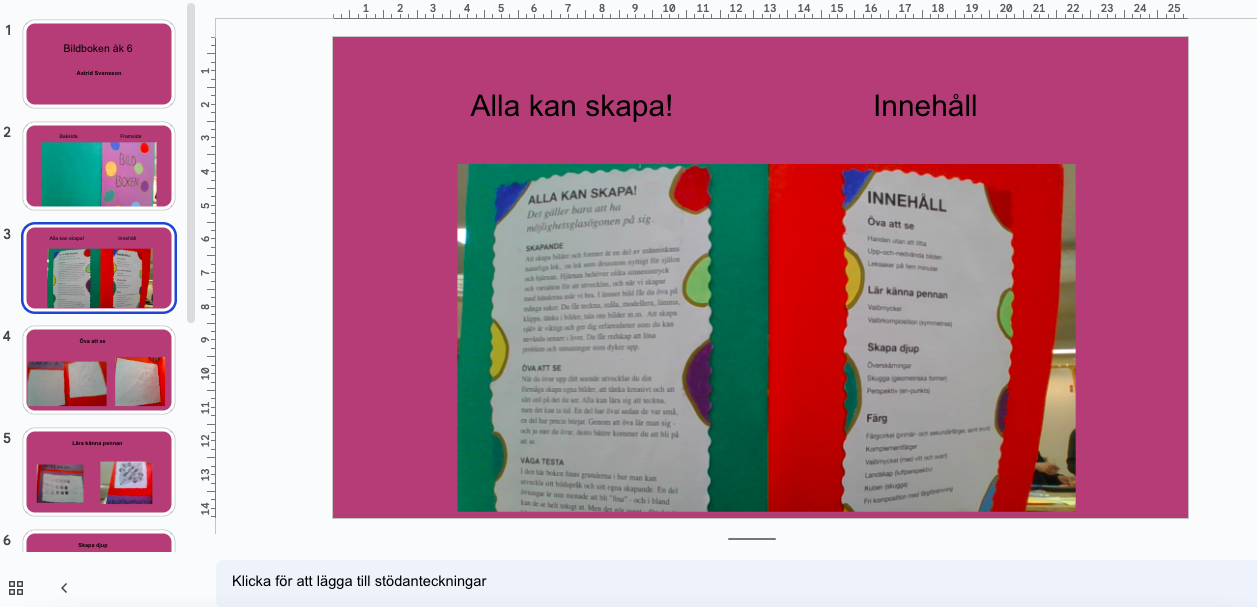Open the grid view of slides
Image resolution: width=1257 pixels, height=607 pixels.
(16, 588)
